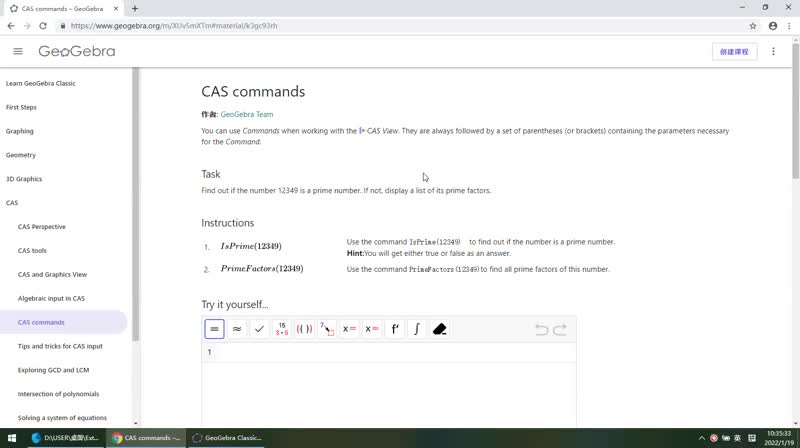Select the Expand parentheses tool
800x448 pixels.
(x=304, y=329)
